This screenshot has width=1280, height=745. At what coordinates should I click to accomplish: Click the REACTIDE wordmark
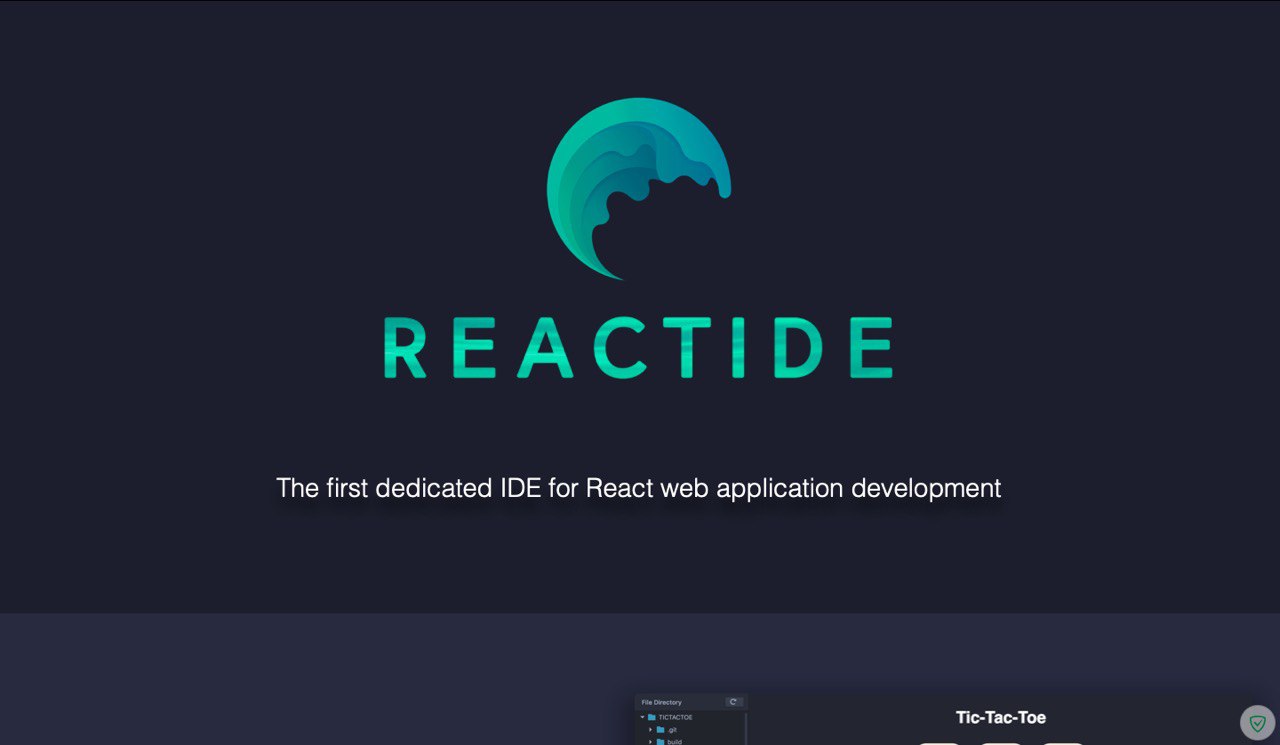pos(638,348)
